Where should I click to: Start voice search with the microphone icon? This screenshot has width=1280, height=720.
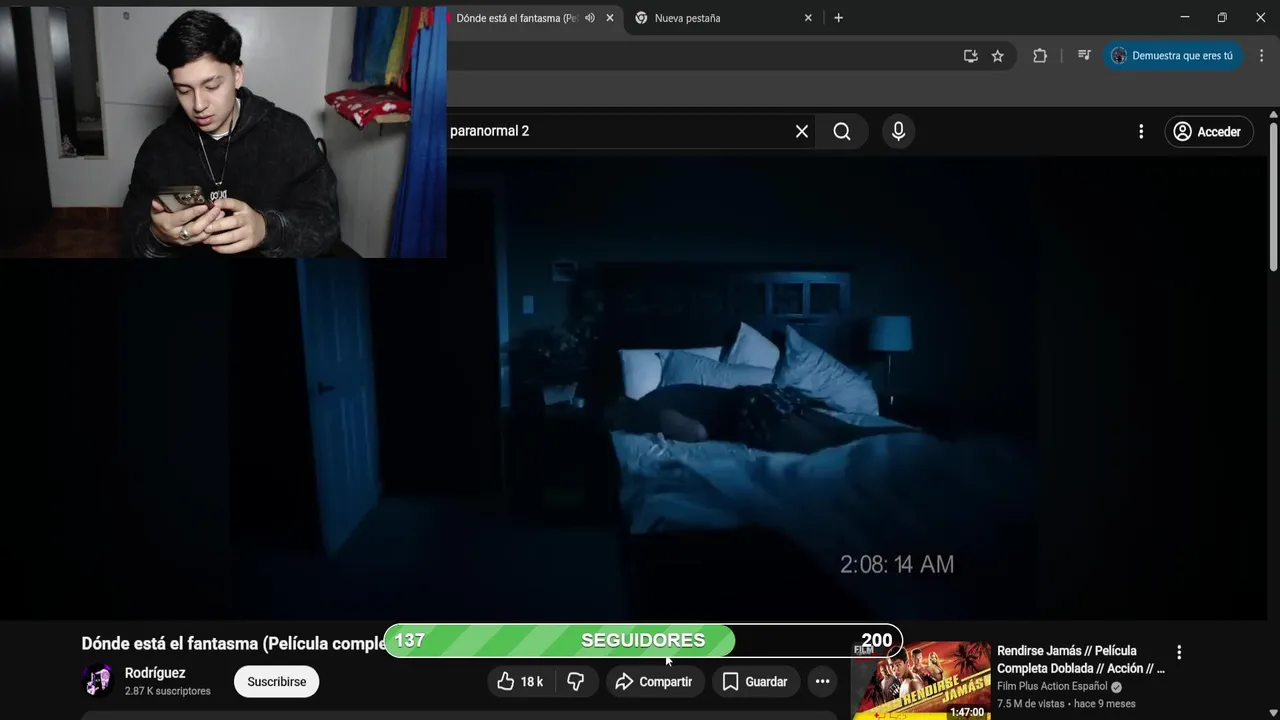tap(898, 131)
